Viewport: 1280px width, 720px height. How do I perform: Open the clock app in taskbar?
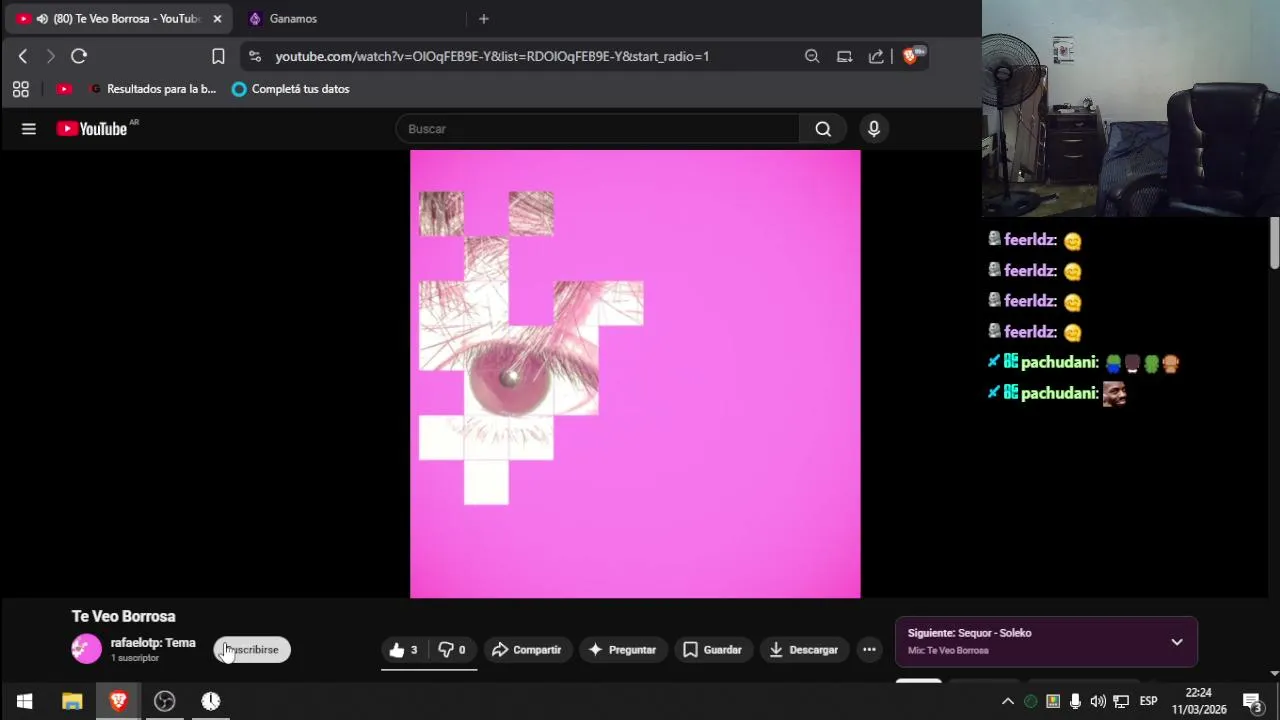[211, 701]
